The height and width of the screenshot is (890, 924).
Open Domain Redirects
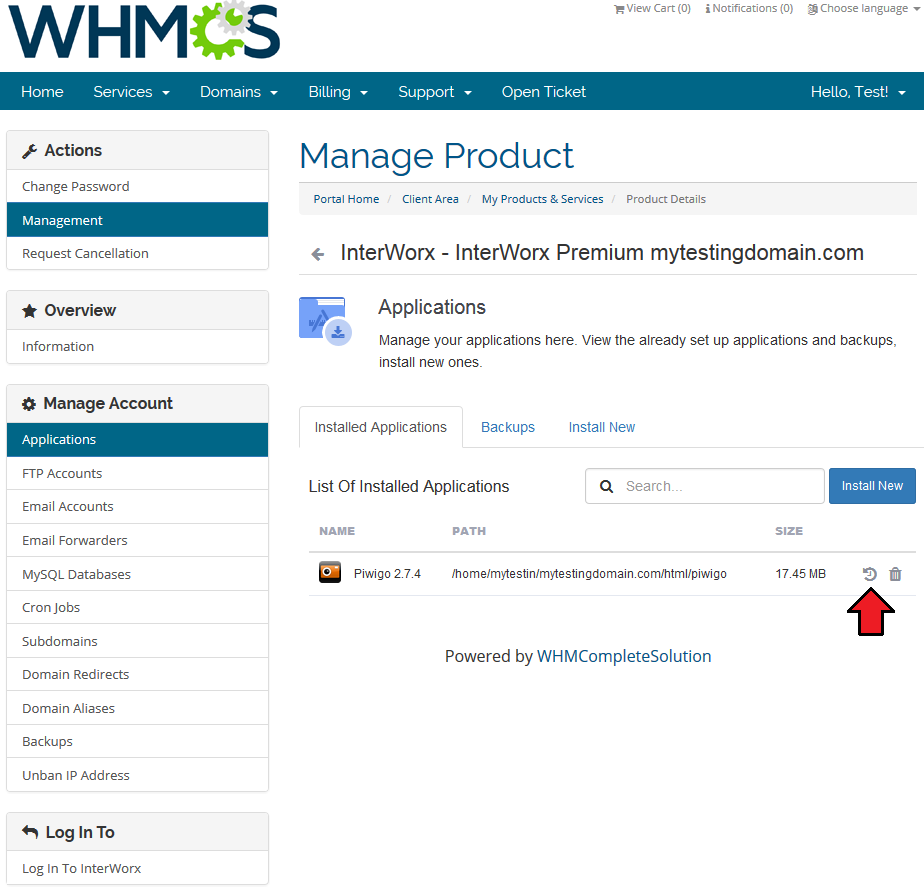click(137, 674)
